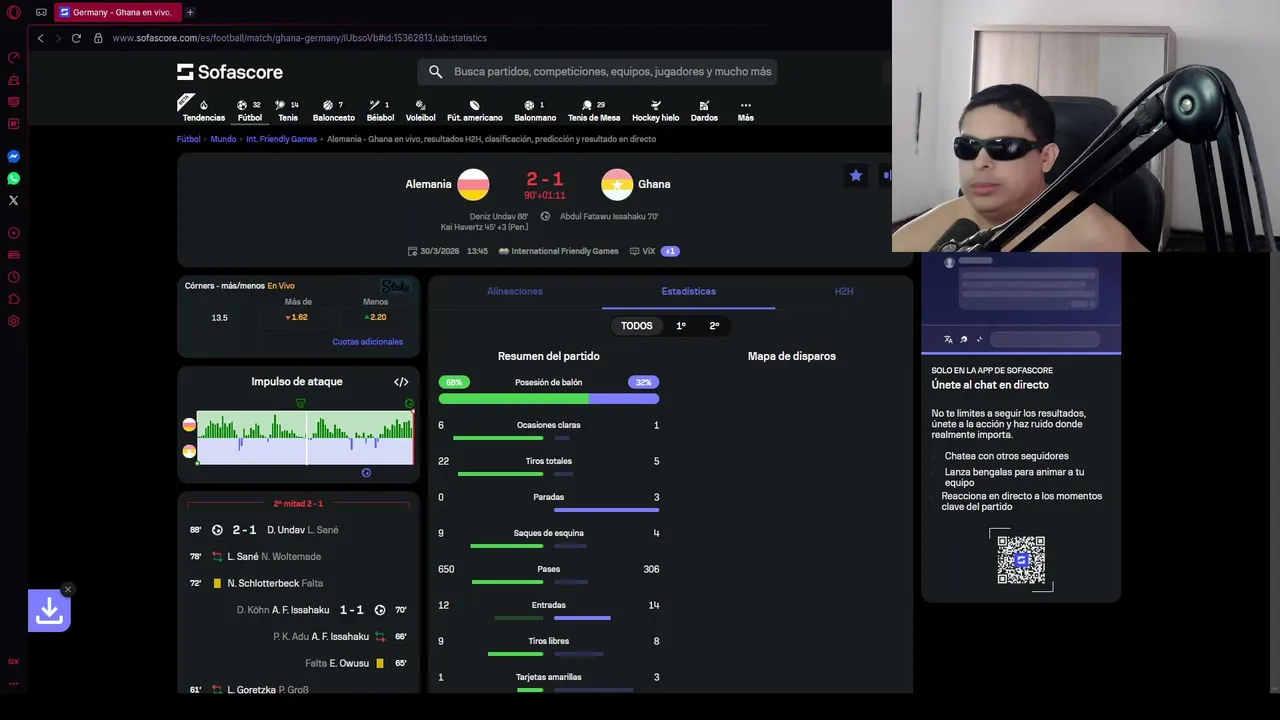Open Germany - Ghana browser tab
This screenshot has width=1280, height=720.
point(117,12)
